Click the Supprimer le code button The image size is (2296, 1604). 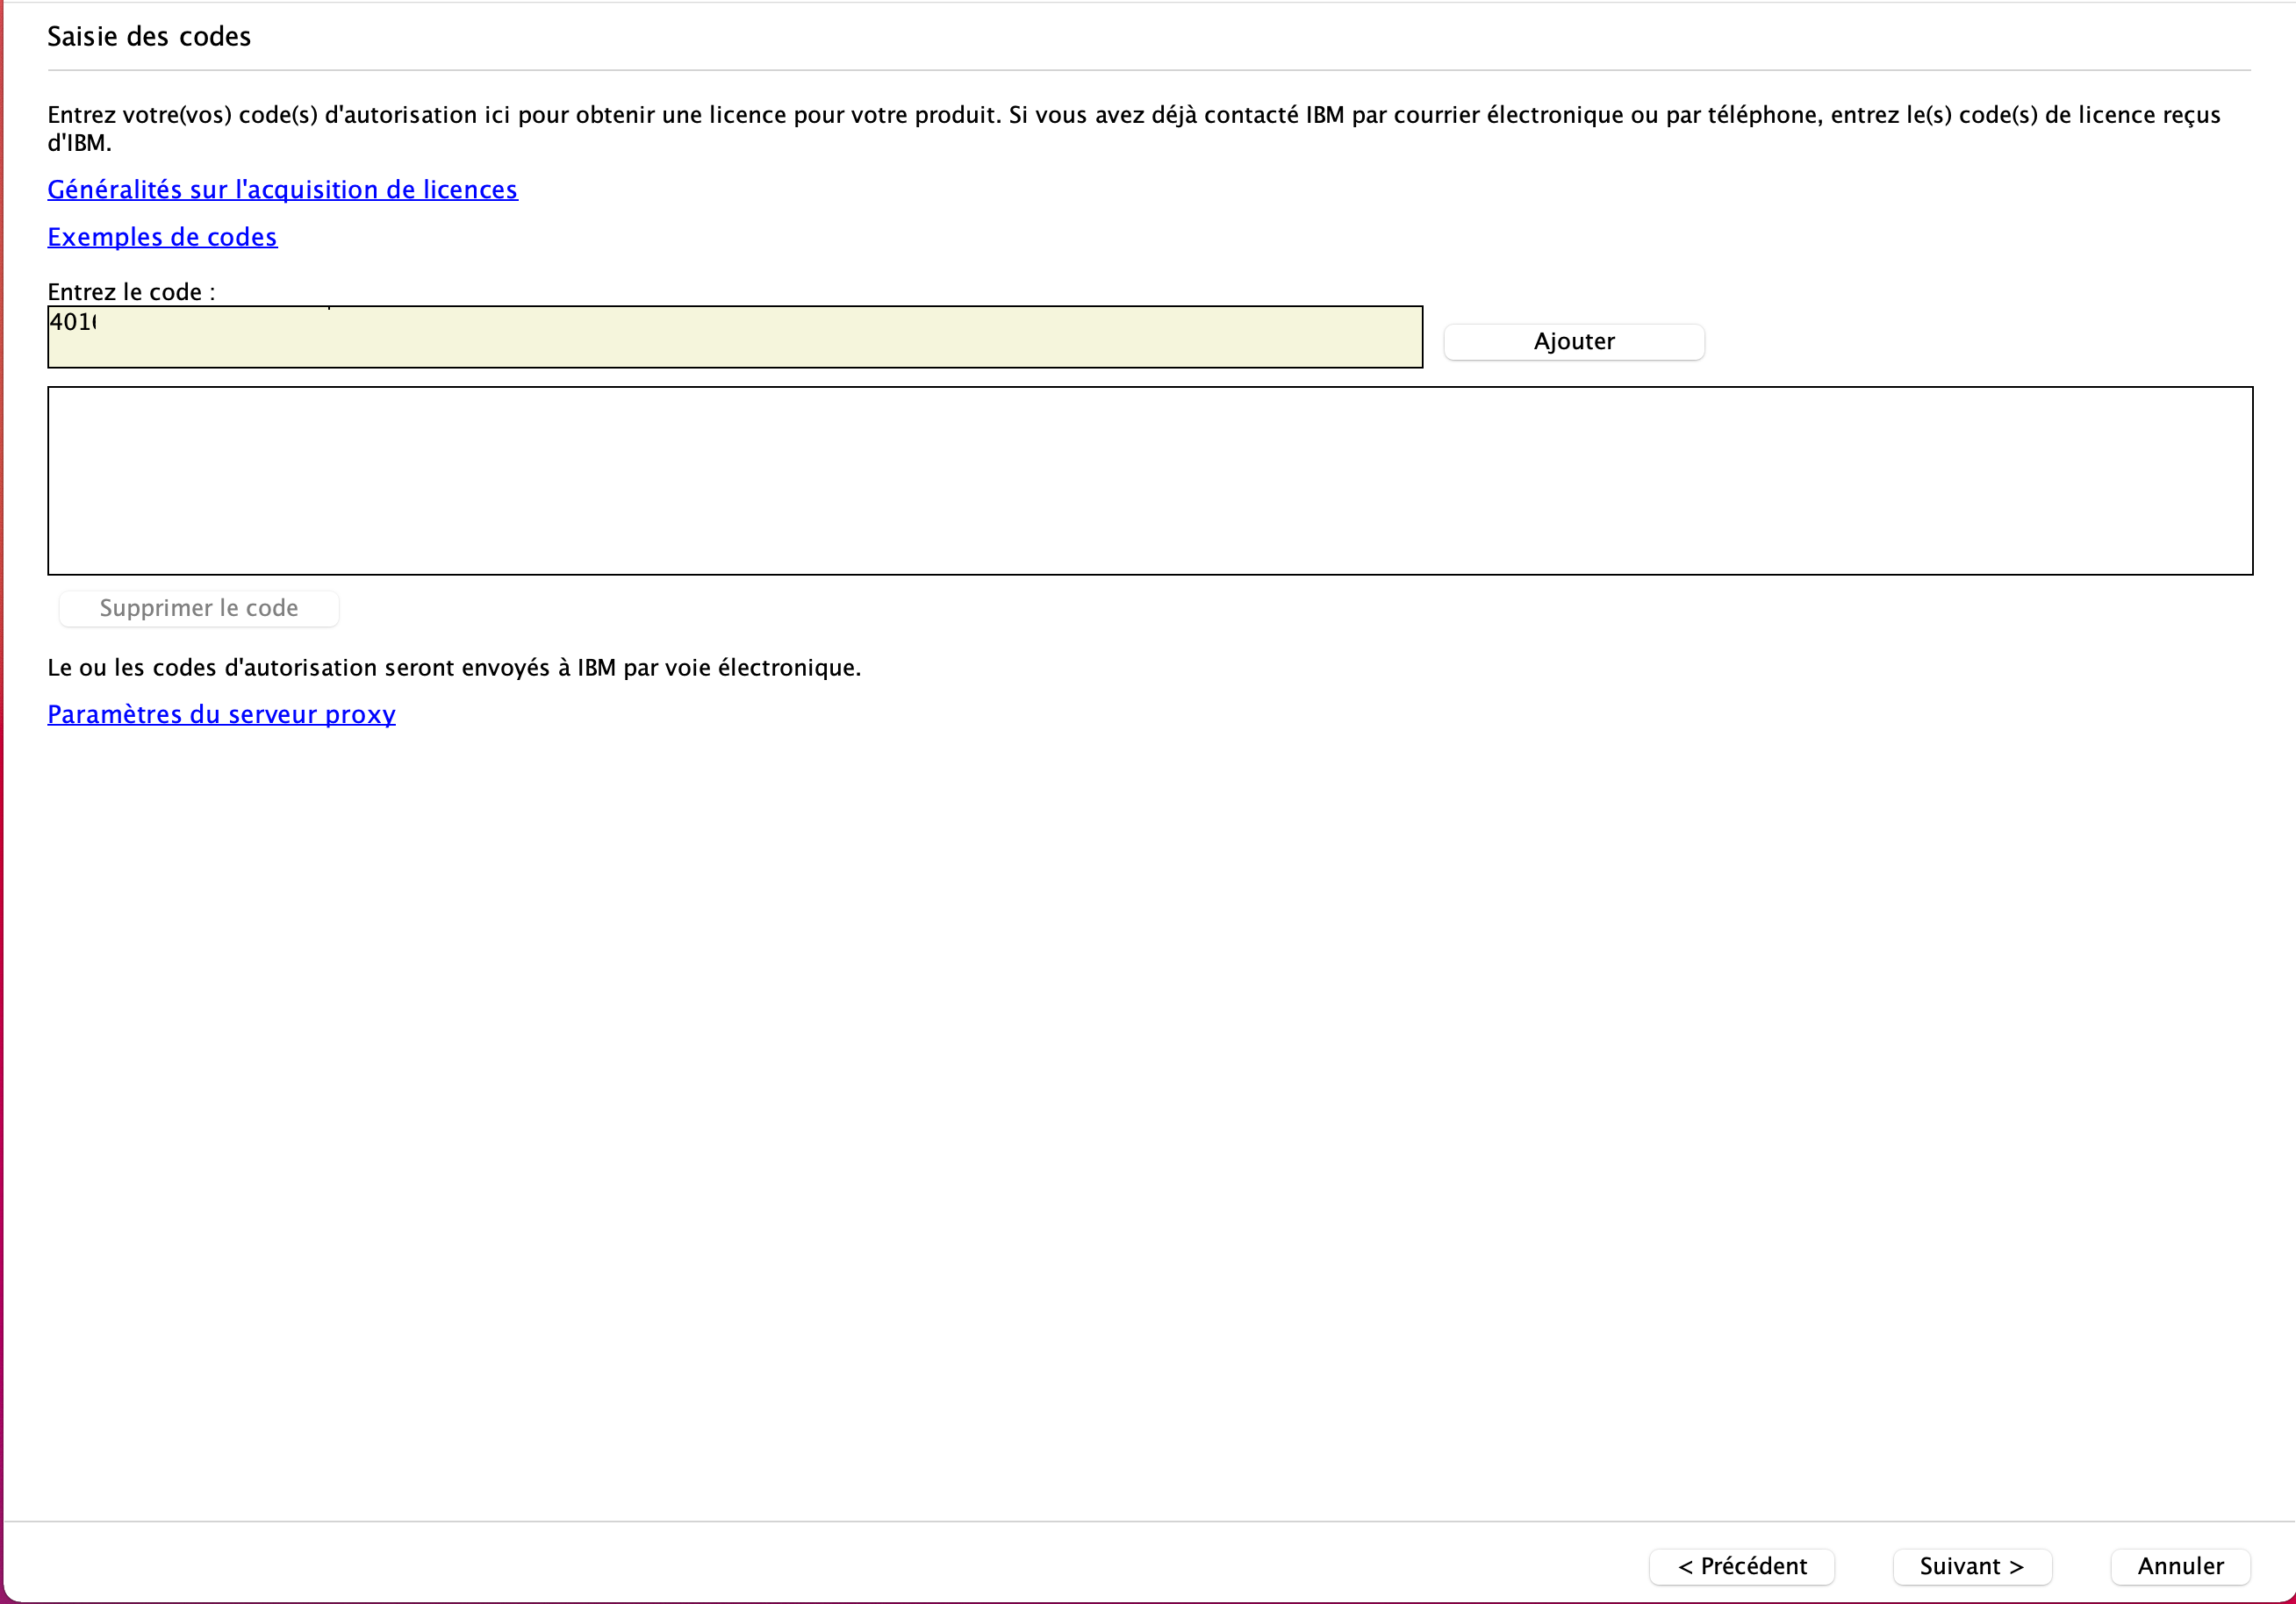point(199,608)
